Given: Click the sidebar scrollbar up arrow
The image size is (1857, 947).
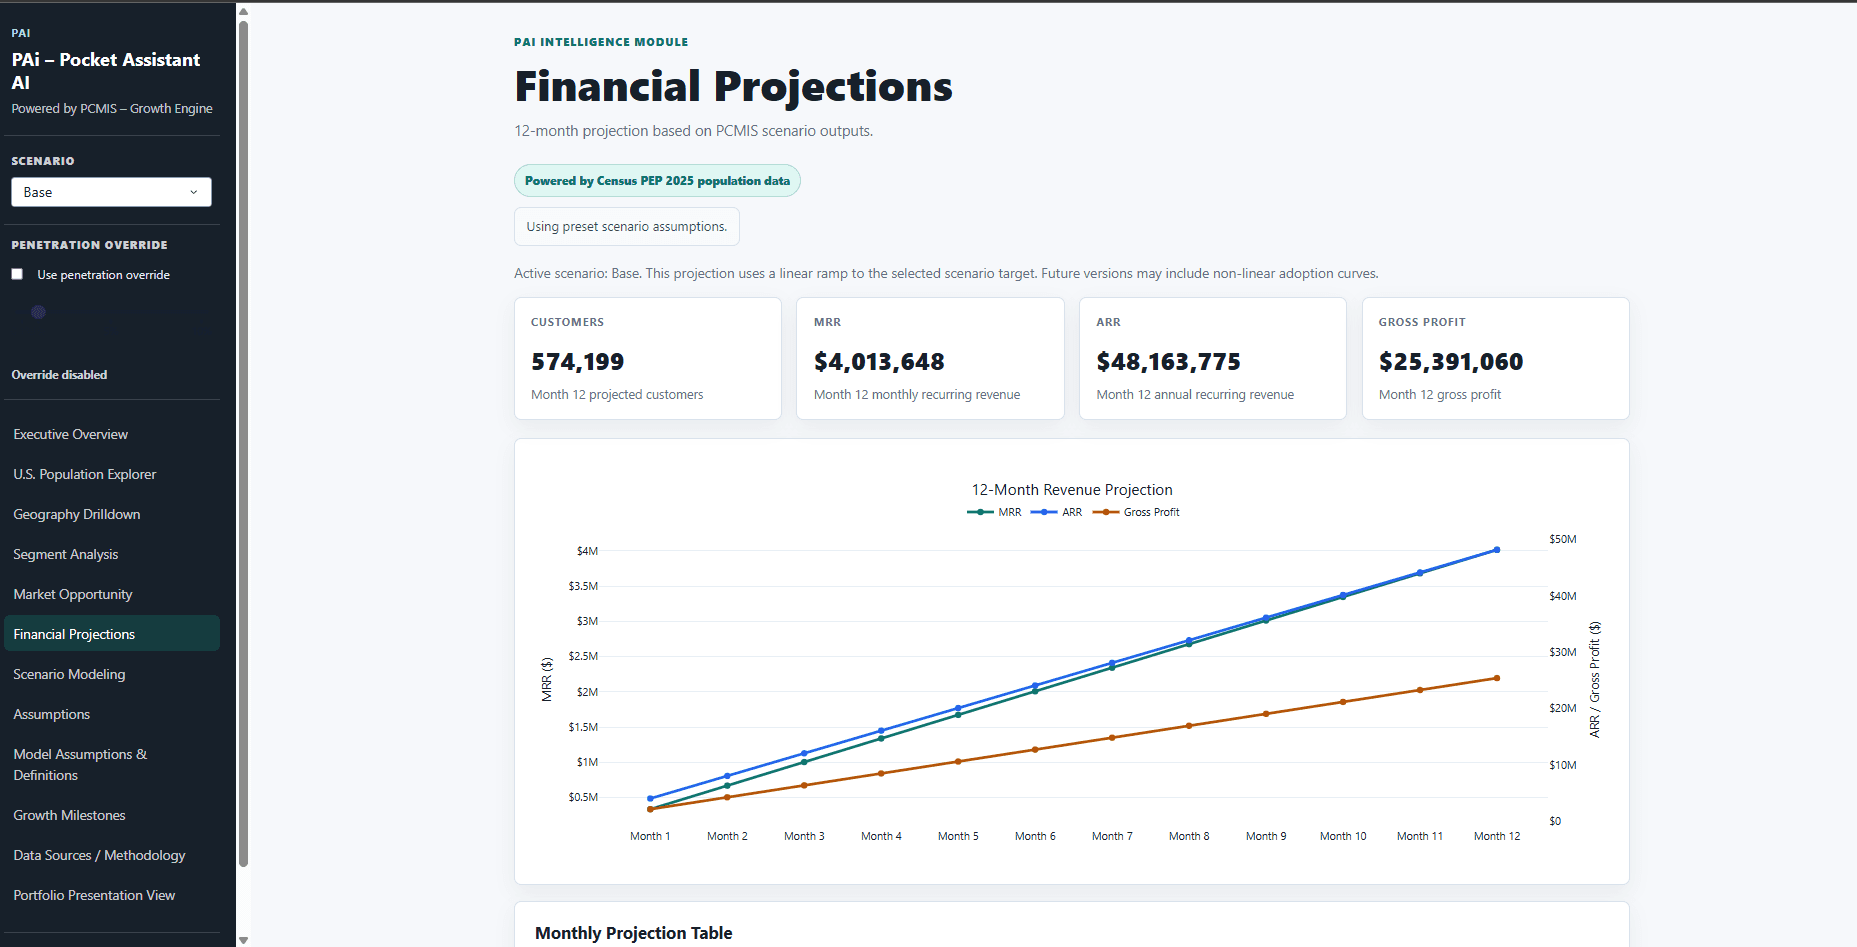Looking at the screenshot, I should 243,12.
